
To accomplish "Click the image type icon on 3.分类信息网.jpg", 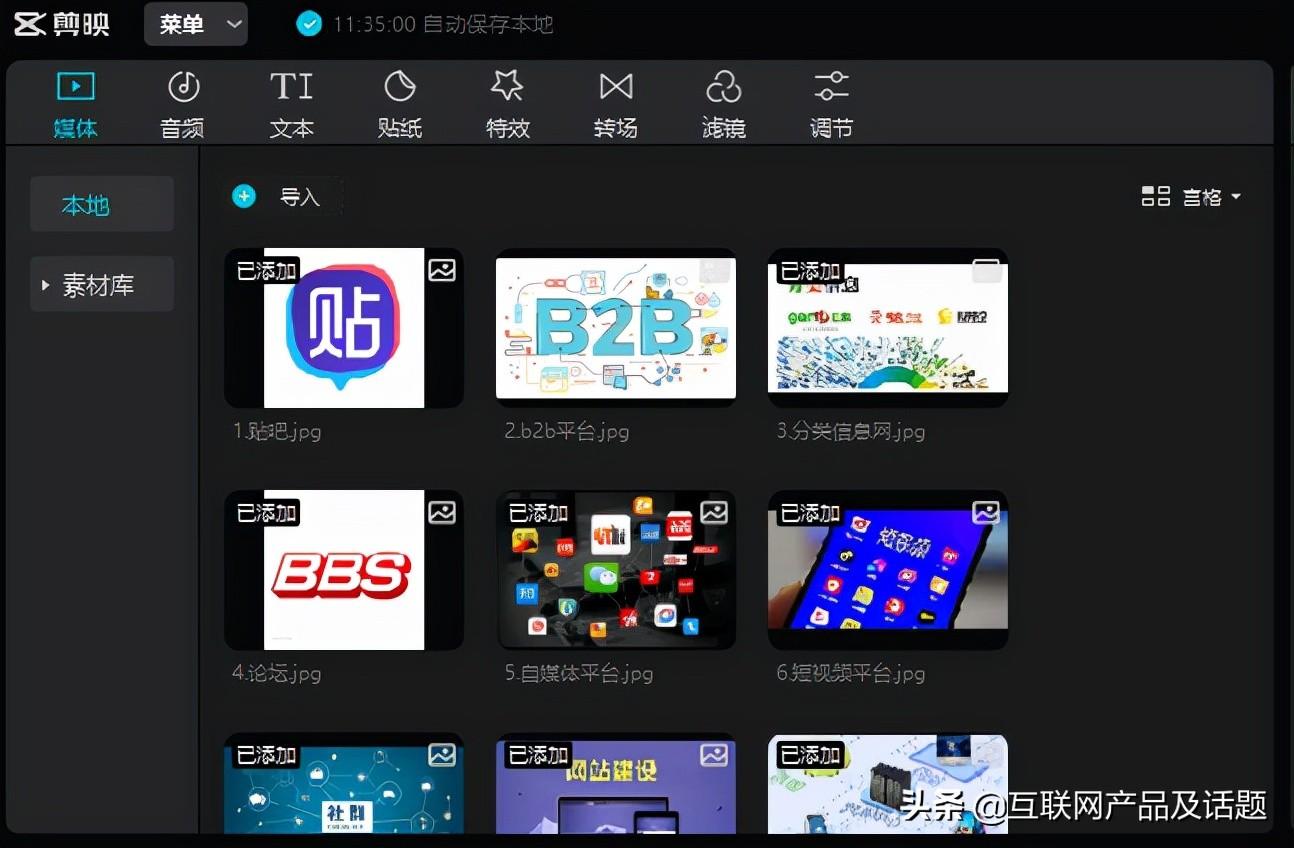I will click(x=986, y=270).
